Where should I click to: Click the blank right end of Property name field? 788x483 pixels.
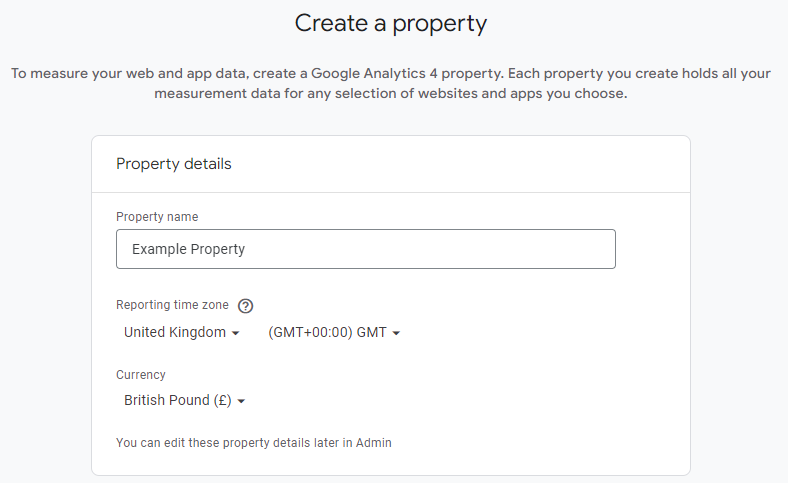(553, 249)
